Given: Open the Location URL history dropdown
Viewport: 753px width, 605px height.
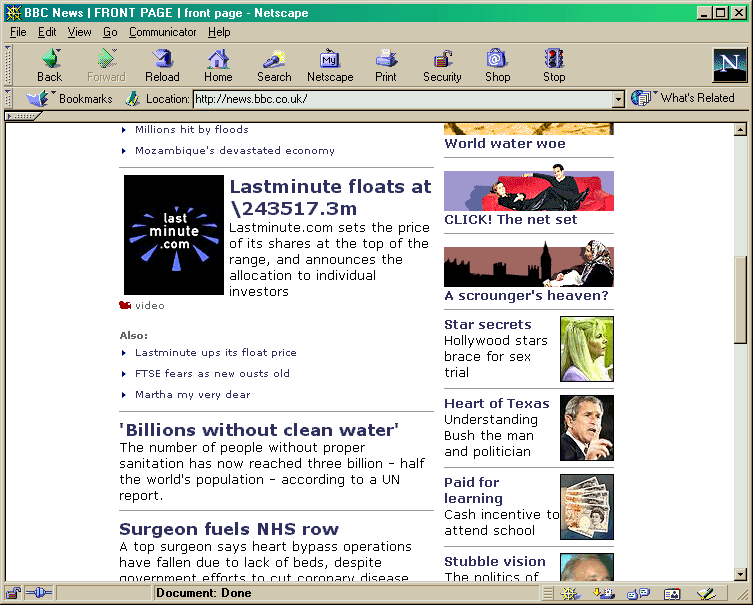Looking at the screenshot, I should pos(619,99).
